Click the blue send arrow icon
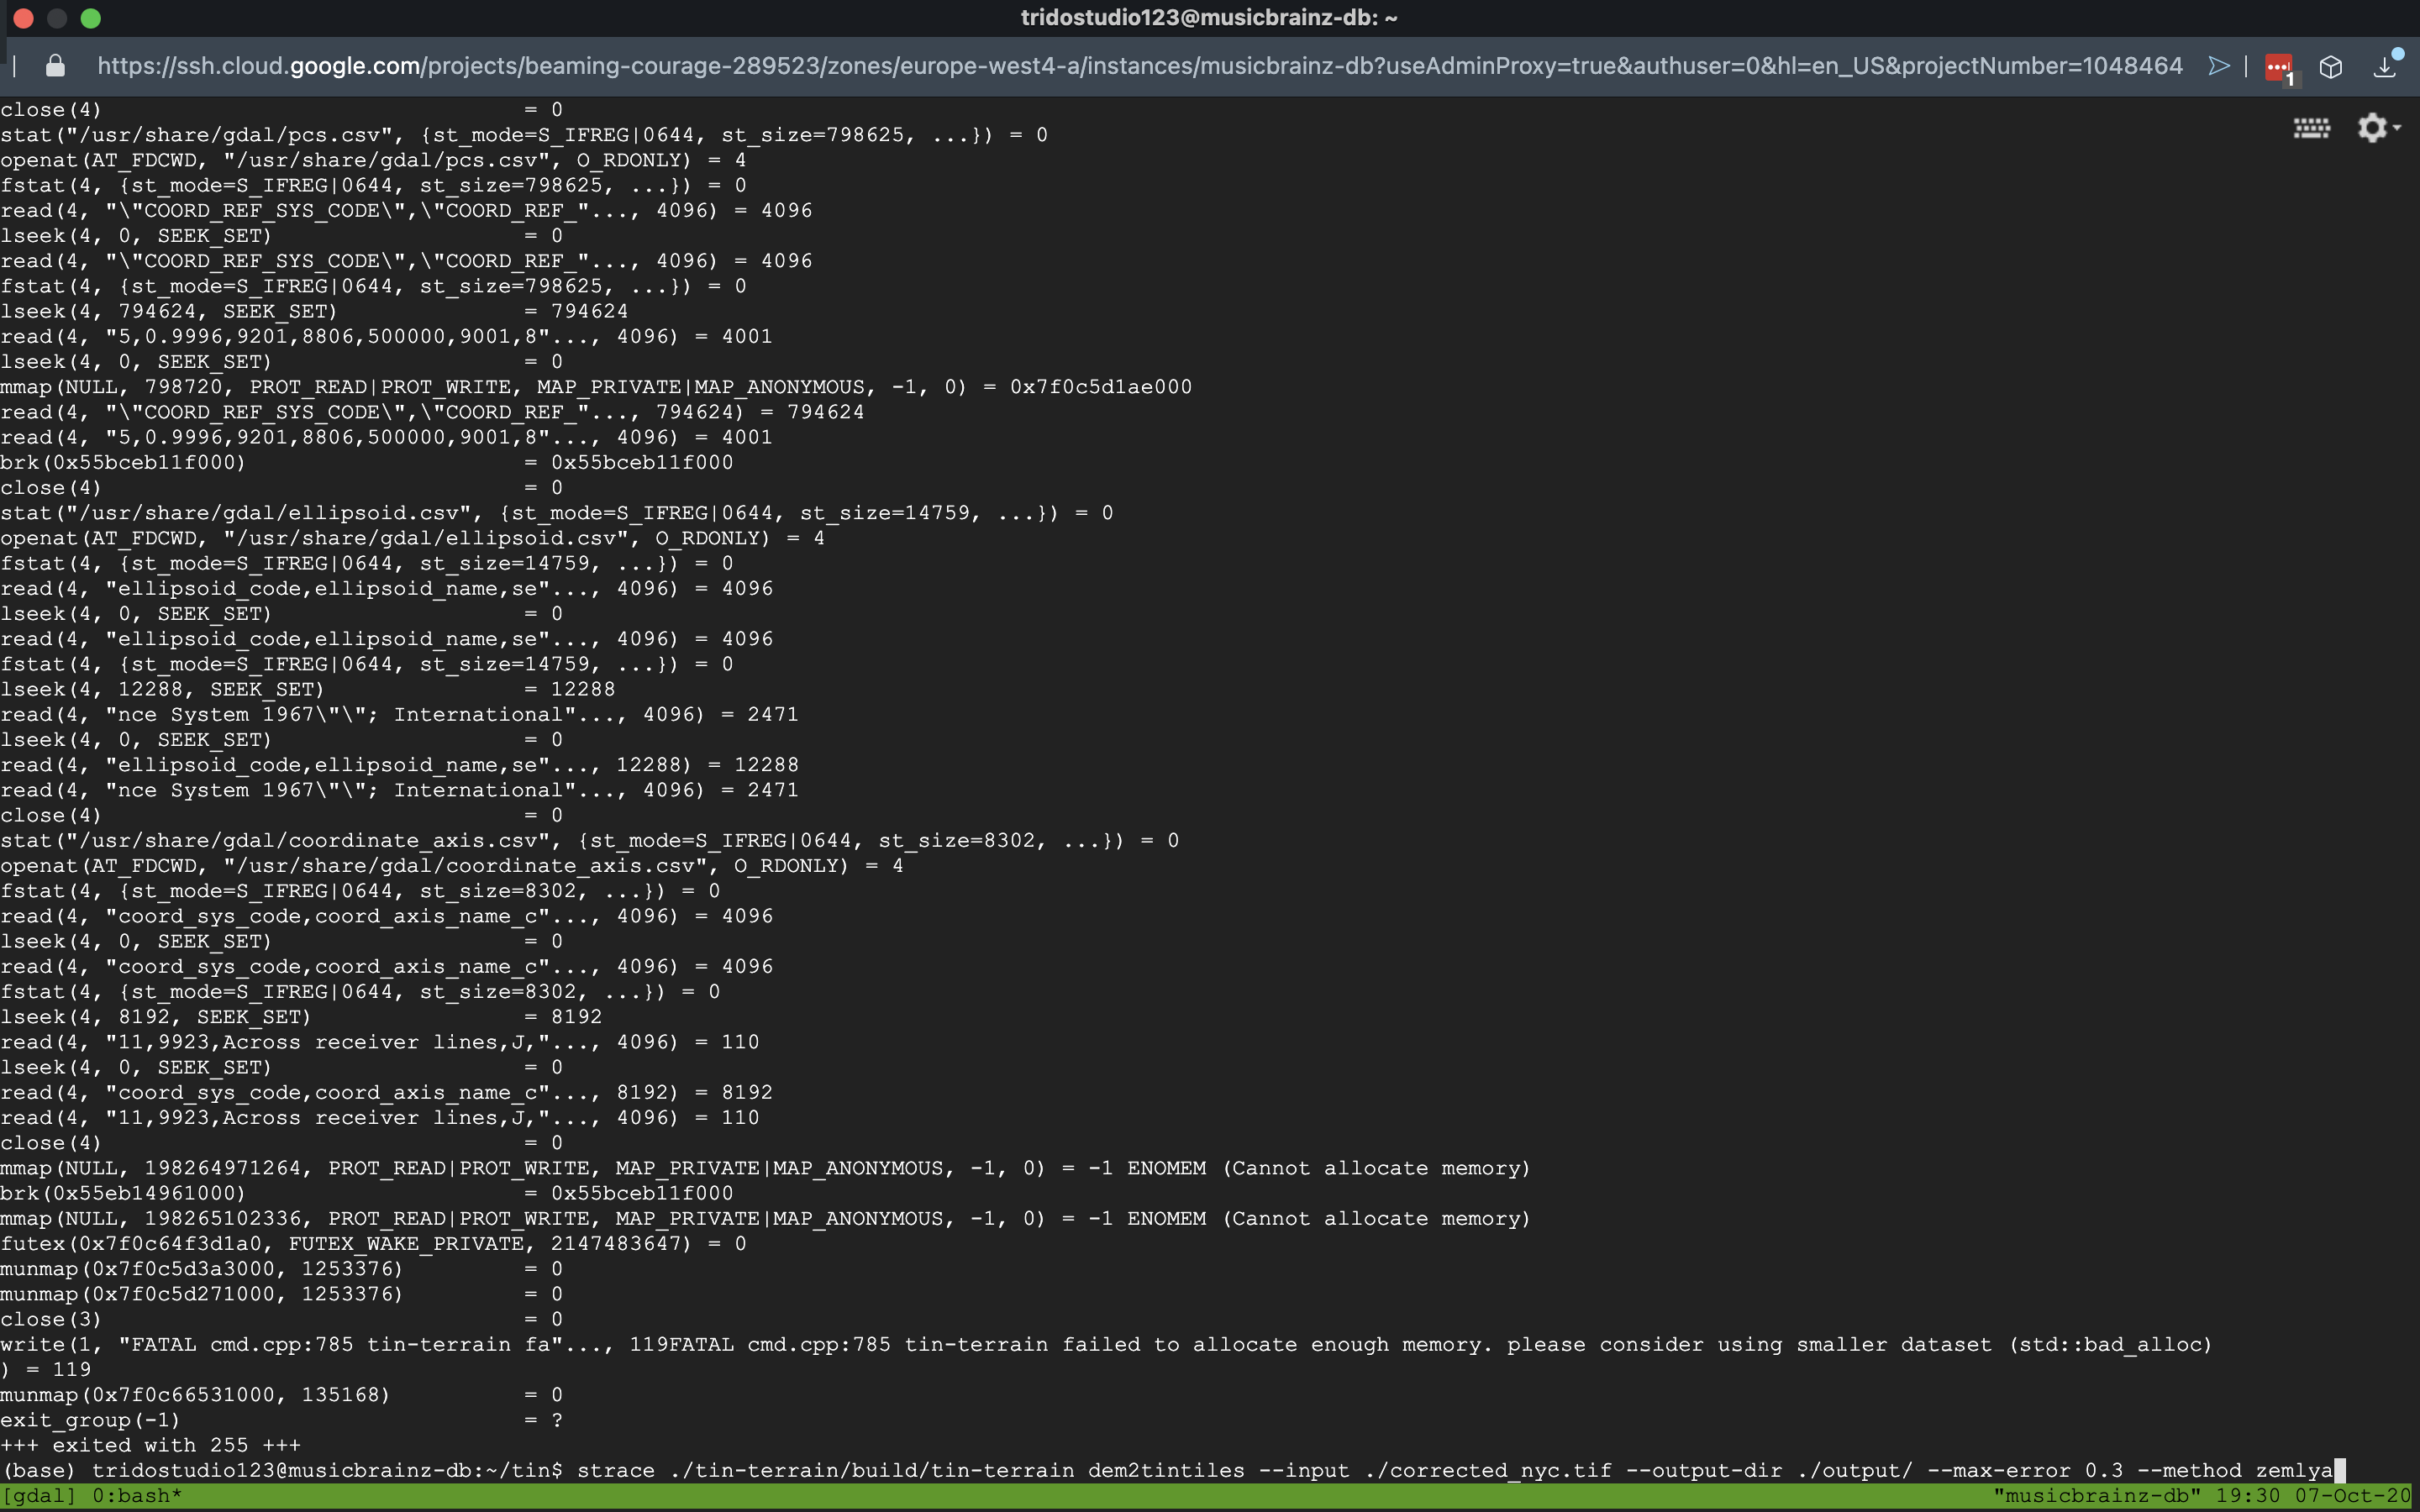Viewport: 2420px width, 1512px height. click(2218, 66)
